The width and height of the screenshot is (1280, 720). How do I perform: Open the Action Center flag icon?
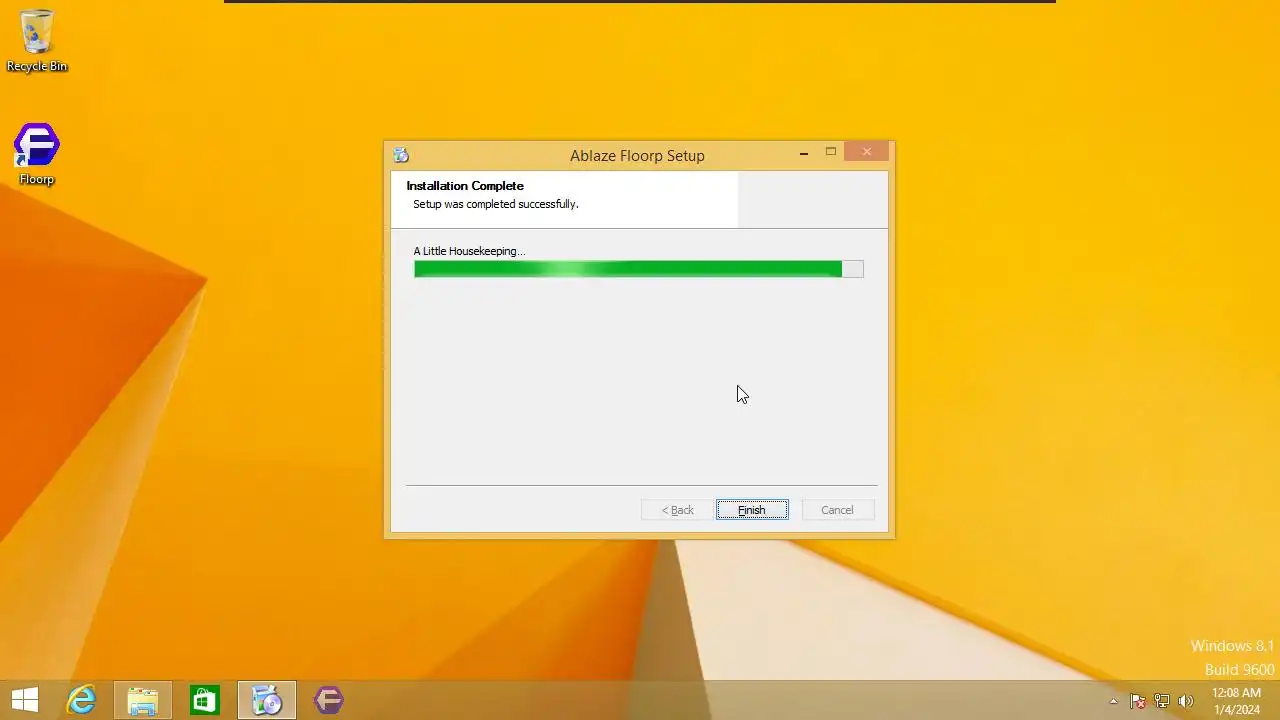click(x=1137, y=701)
